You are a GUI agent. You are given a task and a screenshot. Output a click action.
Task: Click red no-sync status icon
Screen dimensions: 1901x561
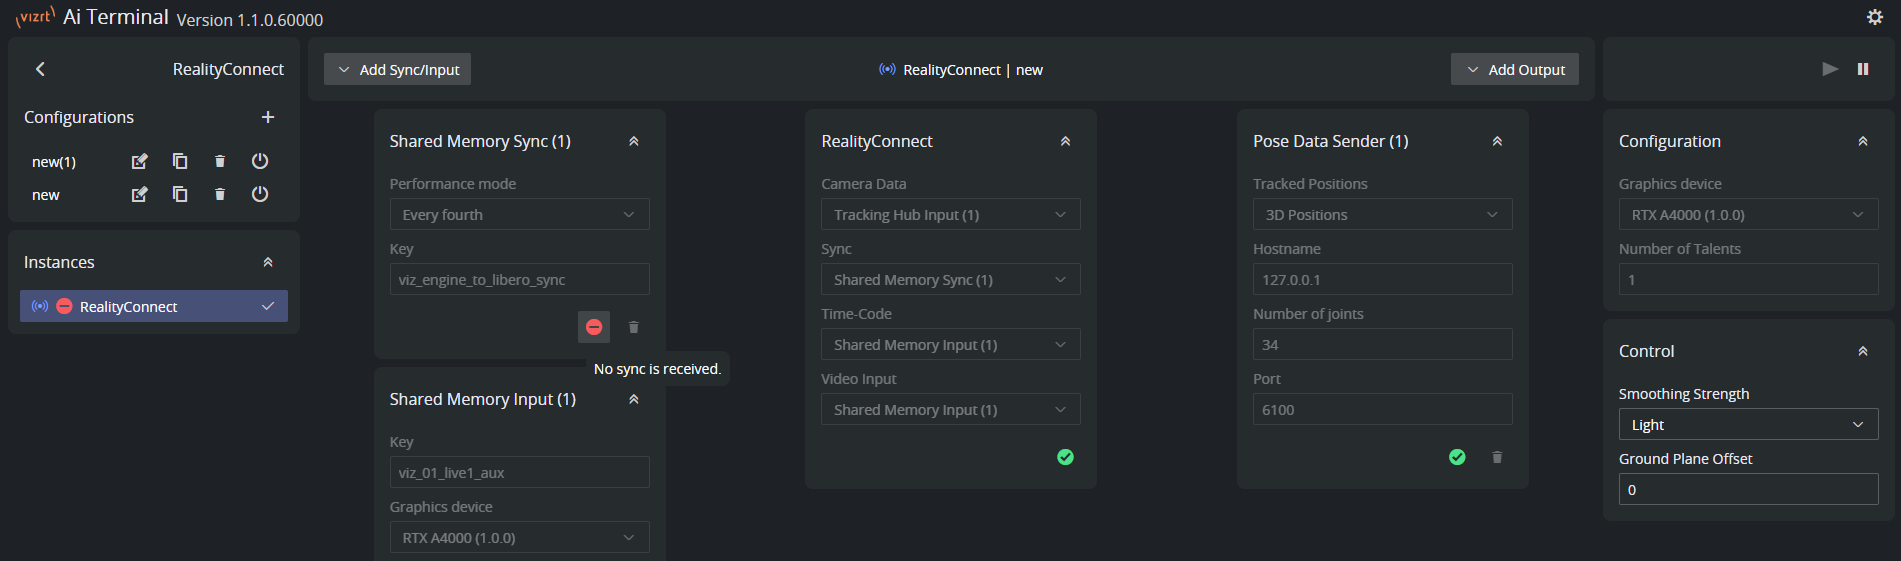[594, 327]
